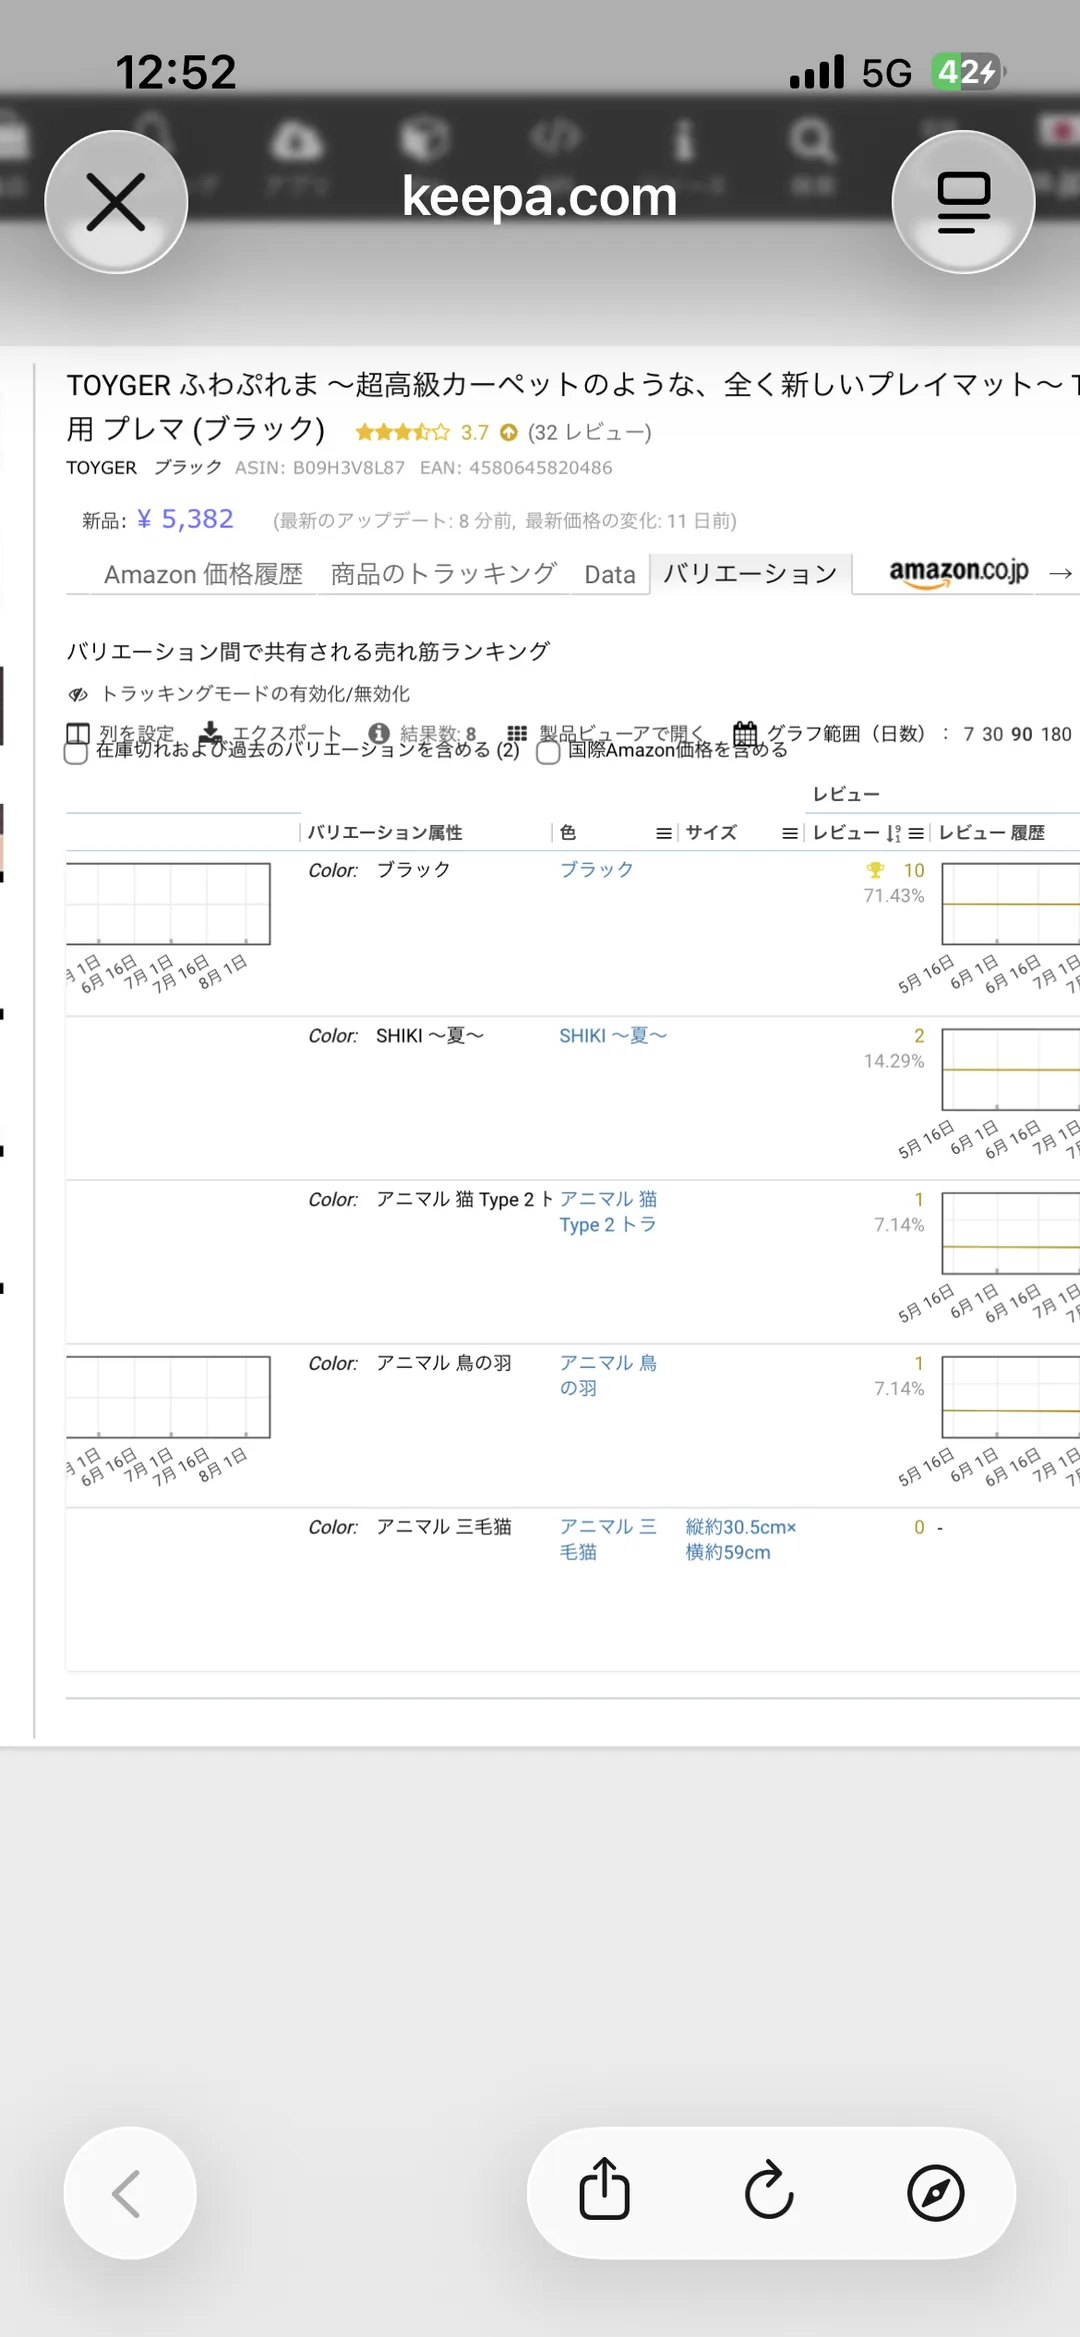Reload the page
The width and height of the screenshot is (1080, 2337).
tap(770, 2192)
